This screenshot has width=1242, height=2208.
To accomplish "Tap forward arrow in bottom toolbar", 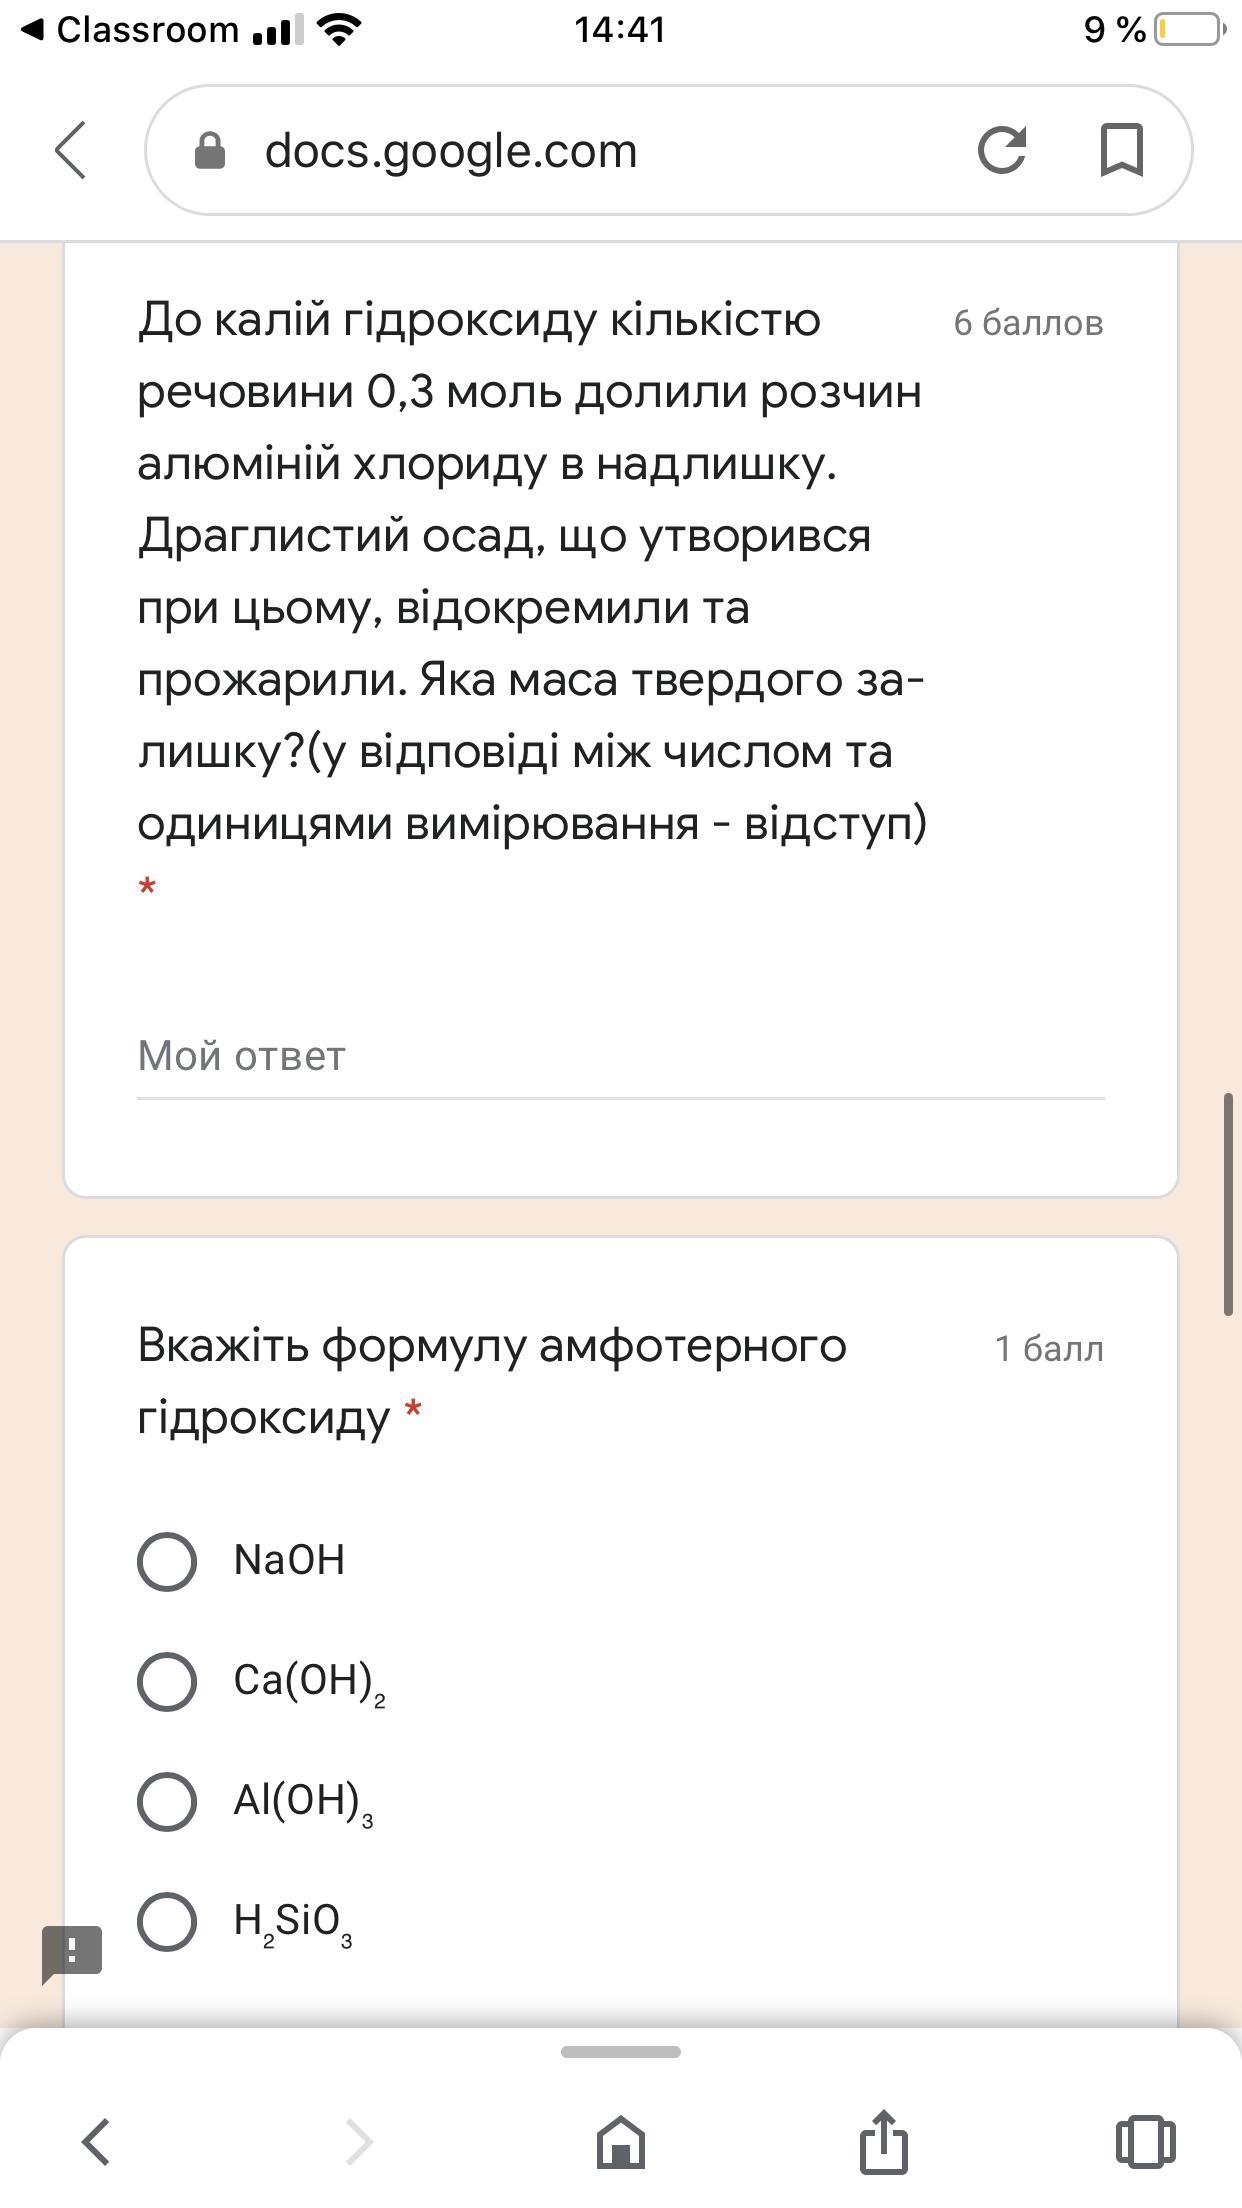I will click(359, 2141).
